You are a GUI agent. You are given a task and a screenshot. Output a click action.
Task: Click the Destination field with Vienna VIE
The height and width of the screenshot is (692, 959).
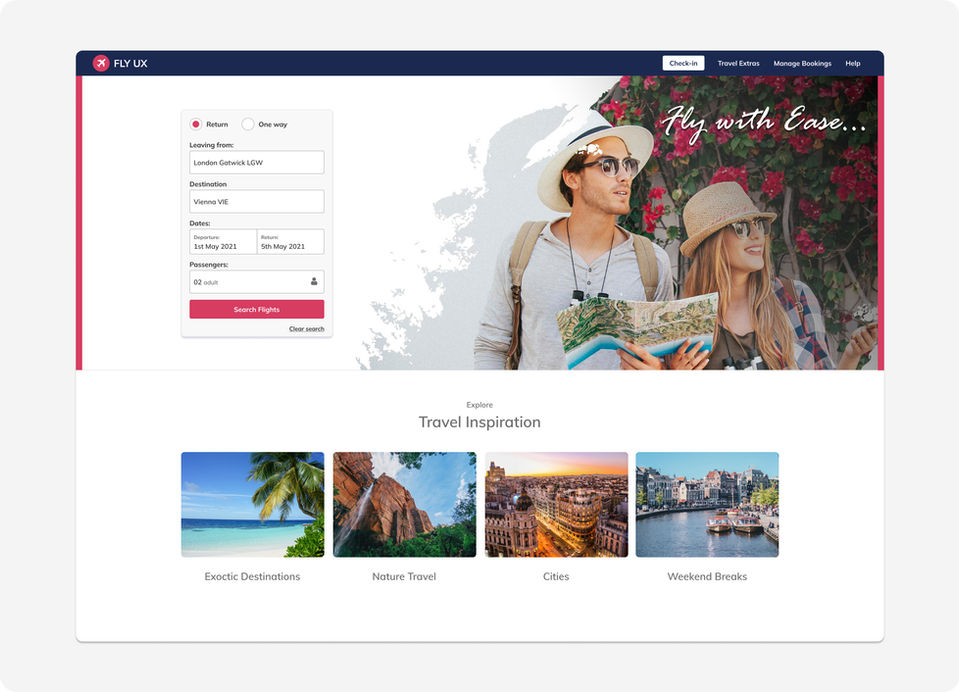pyautogui.click(x=256, y=201)
